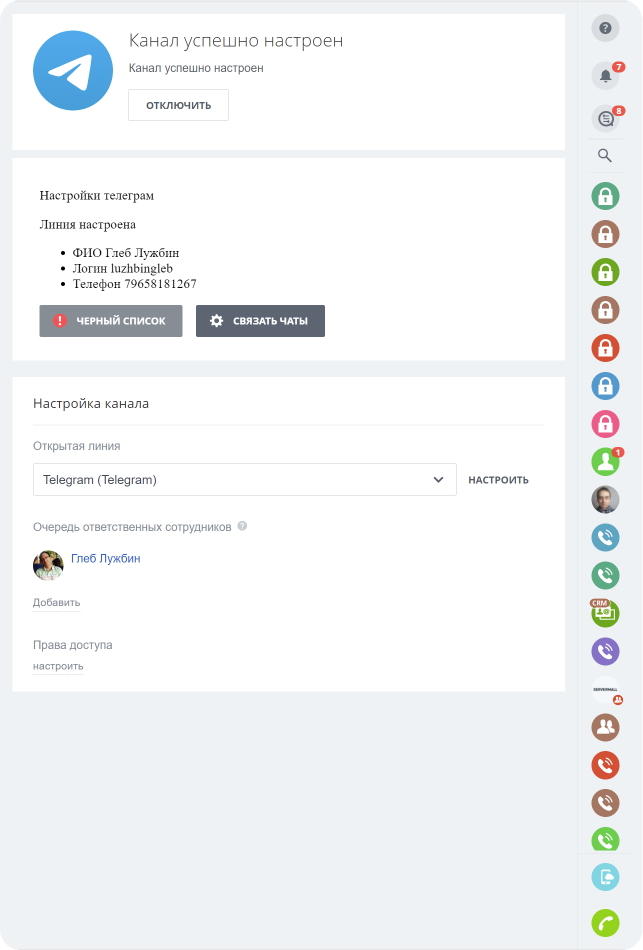Open the red padlock chat
This screenshot has height=950, width=643.
[x=605, y=348]
